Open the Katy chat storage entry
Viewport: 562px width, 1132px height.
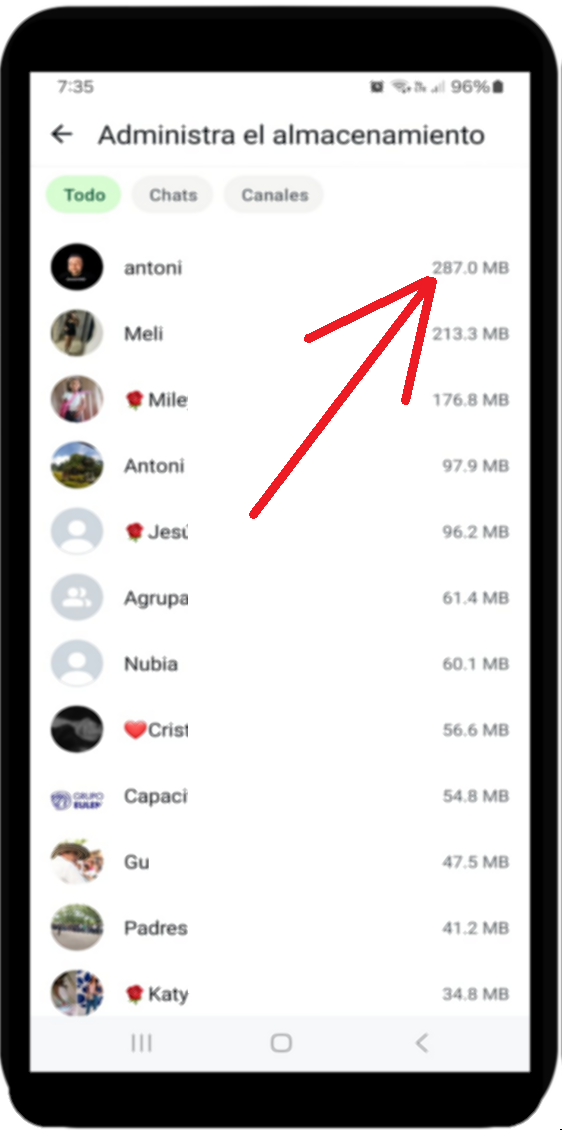pyautogui.click(x=280, y=994)
